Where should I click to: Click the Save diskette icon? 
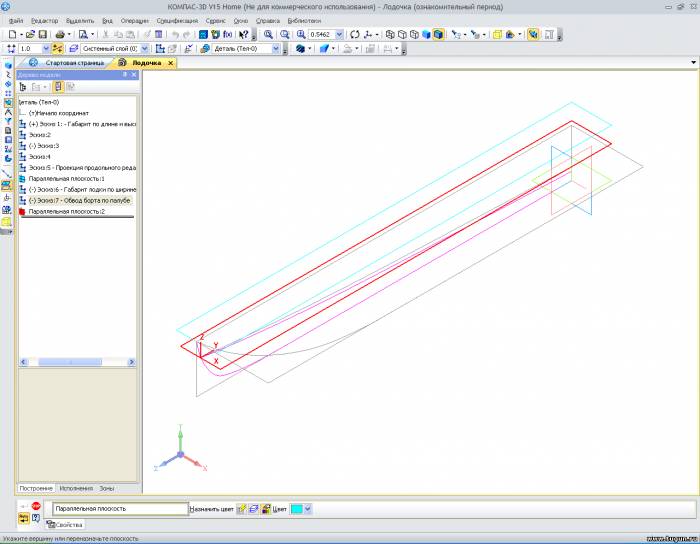pyautogui.click(x=42, y=34)
